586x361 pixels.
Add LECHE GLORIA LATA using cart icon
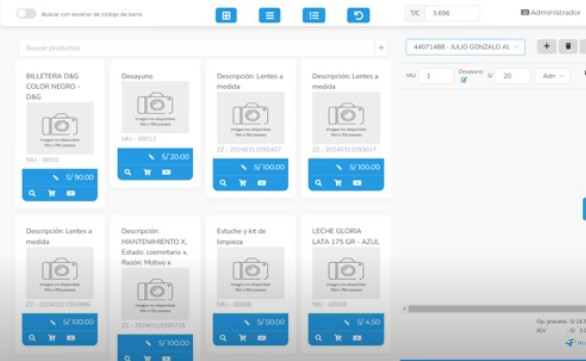338,338
